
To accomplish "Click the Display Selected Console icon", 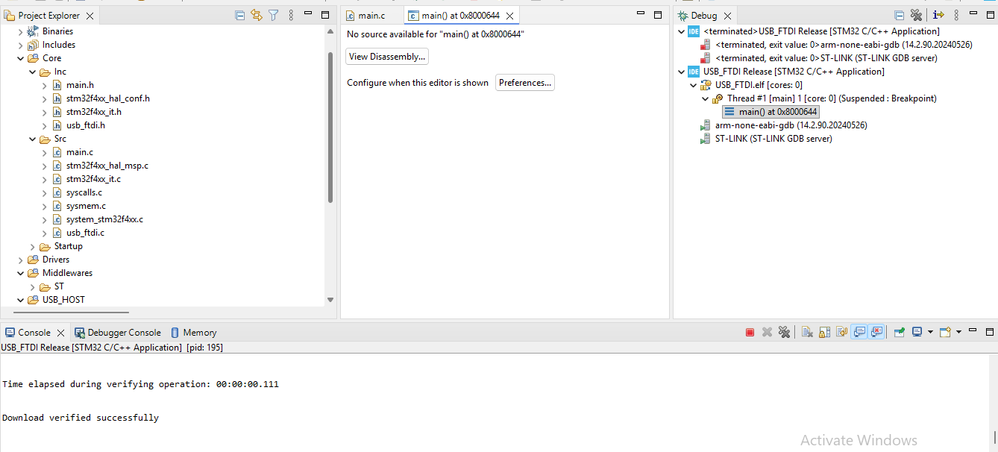I will click(917, 332).
